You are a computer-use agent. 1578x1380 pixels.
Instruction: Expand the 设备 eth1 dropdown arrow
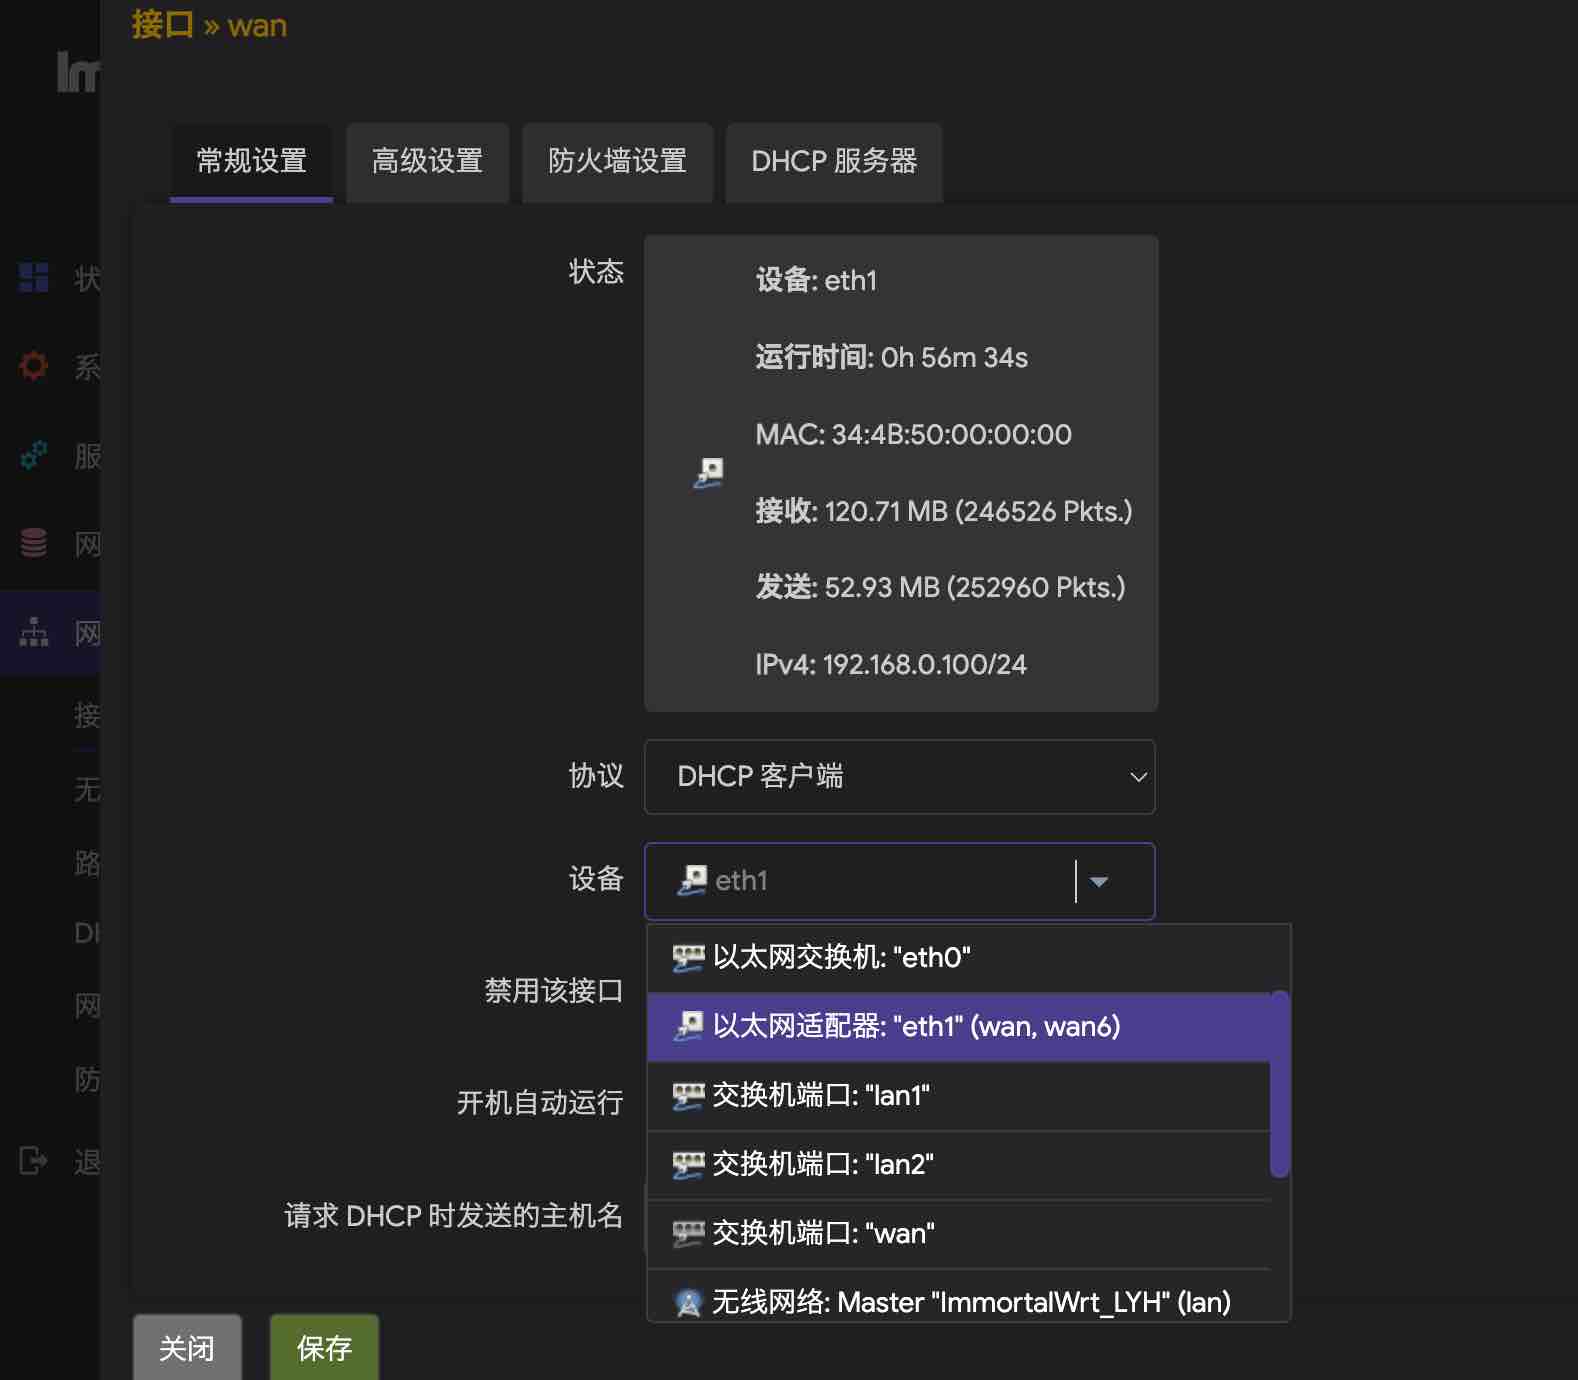click(x=1099, y=881)
